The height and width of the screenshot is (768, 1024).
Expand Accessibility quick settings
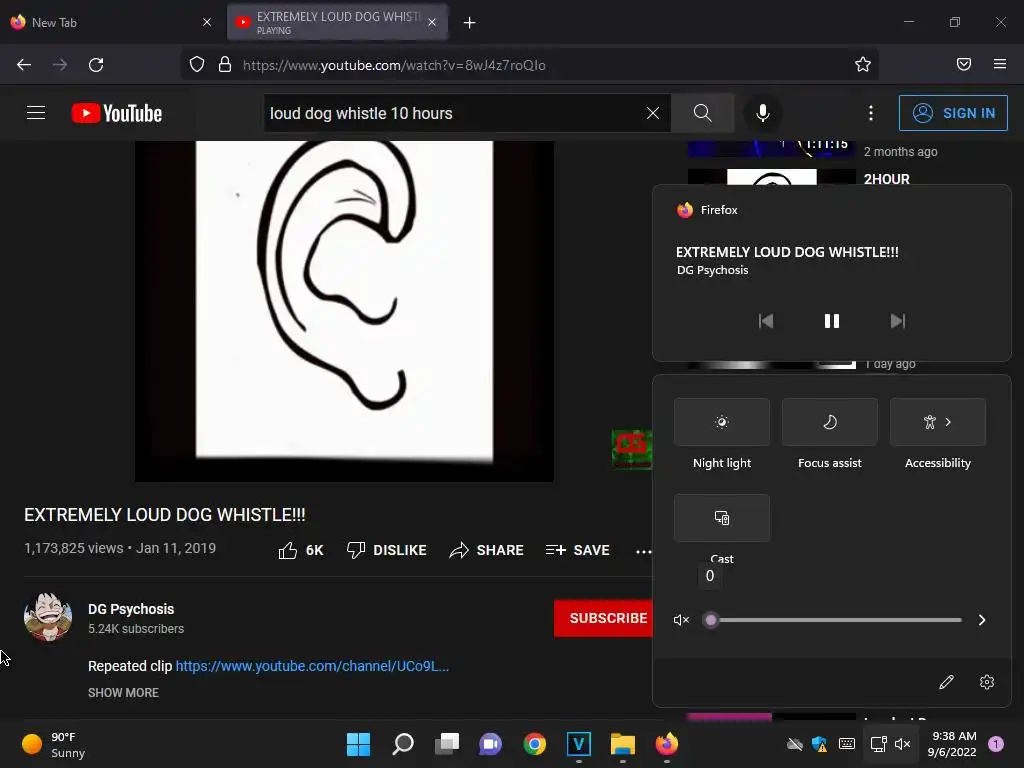tap(938, 422)
